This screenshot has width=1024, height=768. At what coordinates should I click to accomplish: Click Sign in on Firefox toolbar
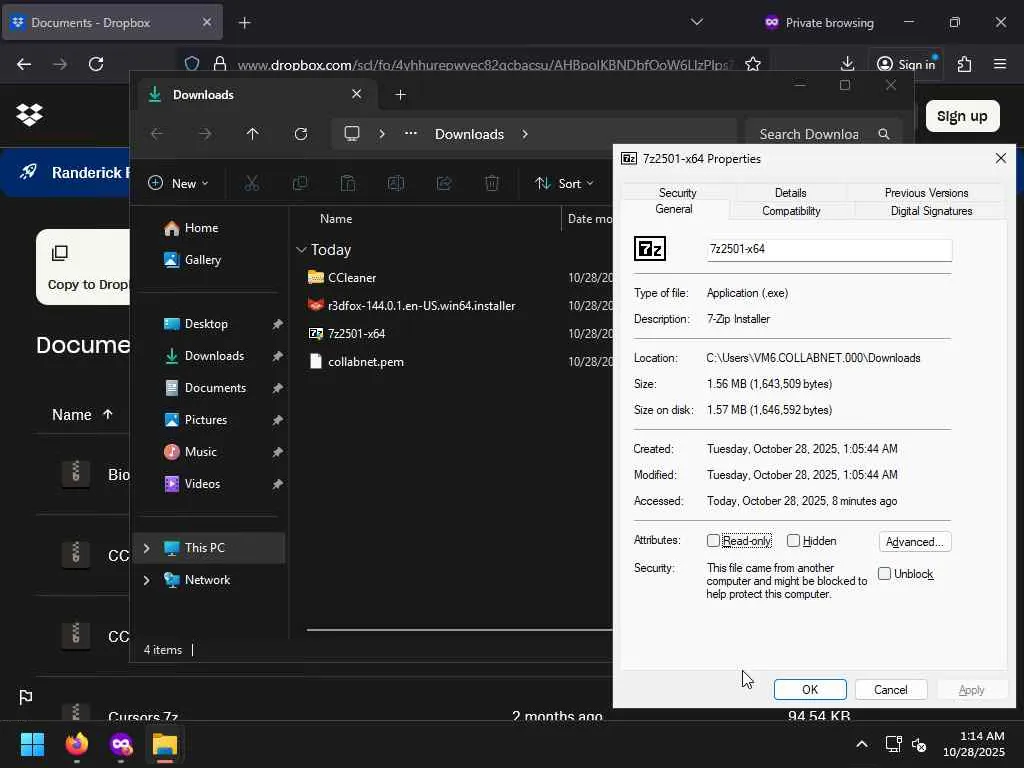tap(906, 64)
